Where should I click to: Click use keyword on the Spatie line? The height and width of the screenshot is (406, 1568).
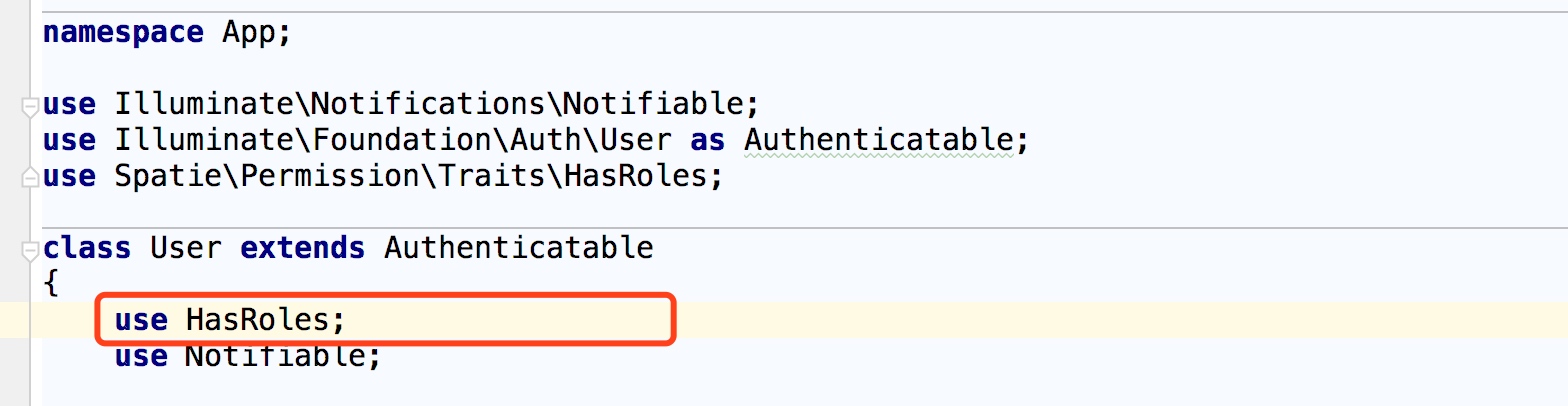(69, 177)
